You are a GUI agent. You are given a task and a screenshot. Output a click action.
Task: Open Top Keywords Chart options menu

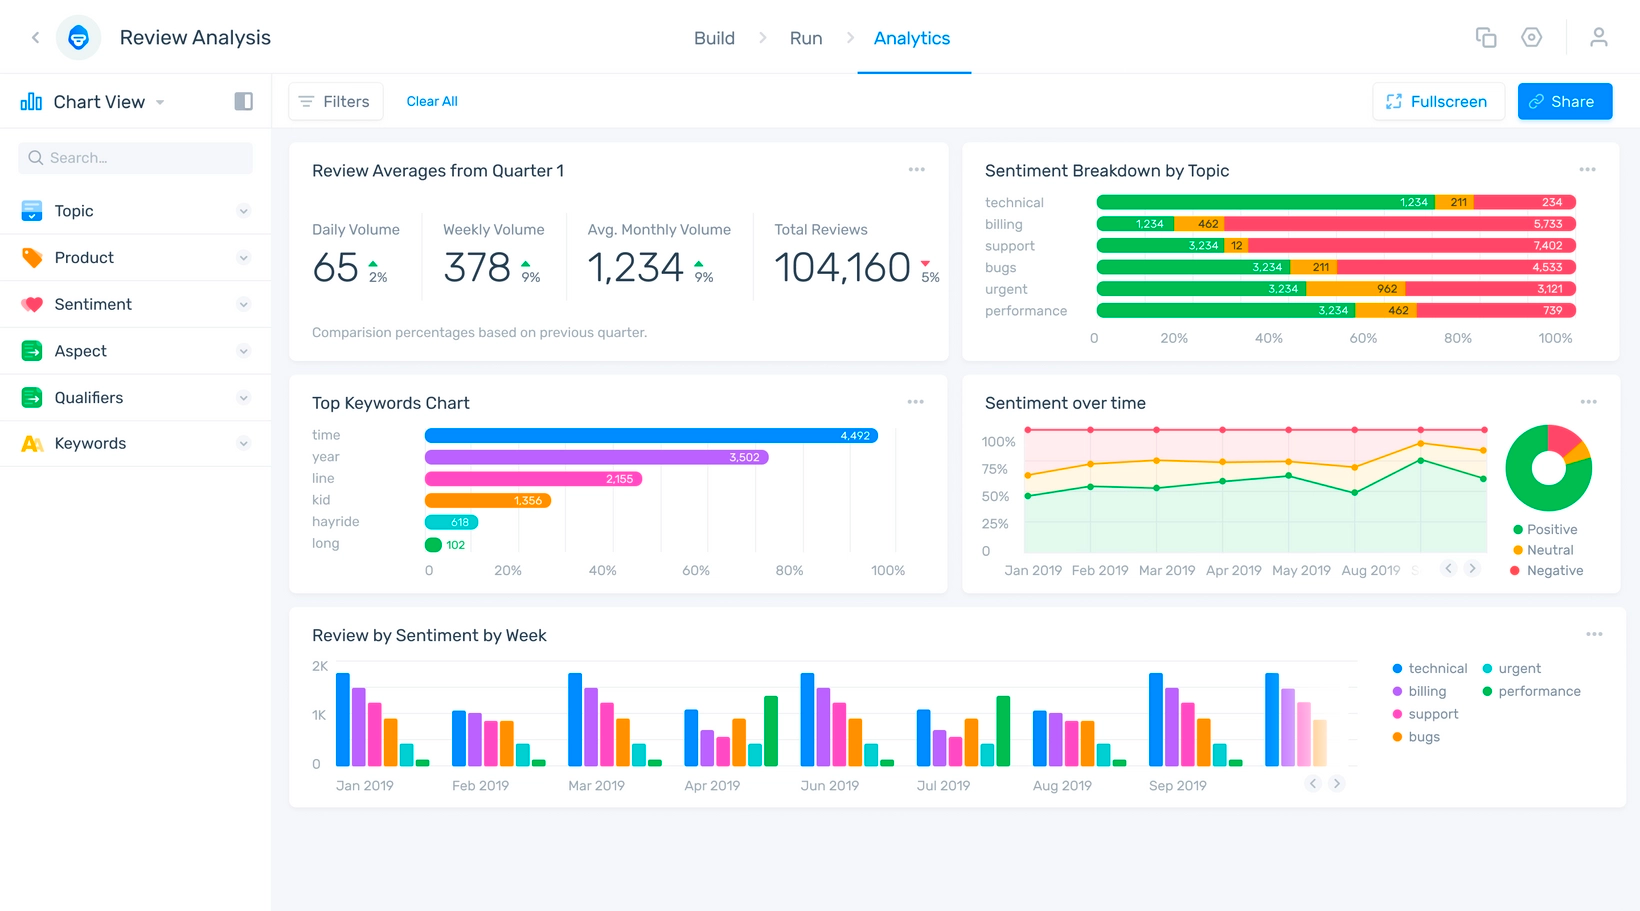pos(915,402)
